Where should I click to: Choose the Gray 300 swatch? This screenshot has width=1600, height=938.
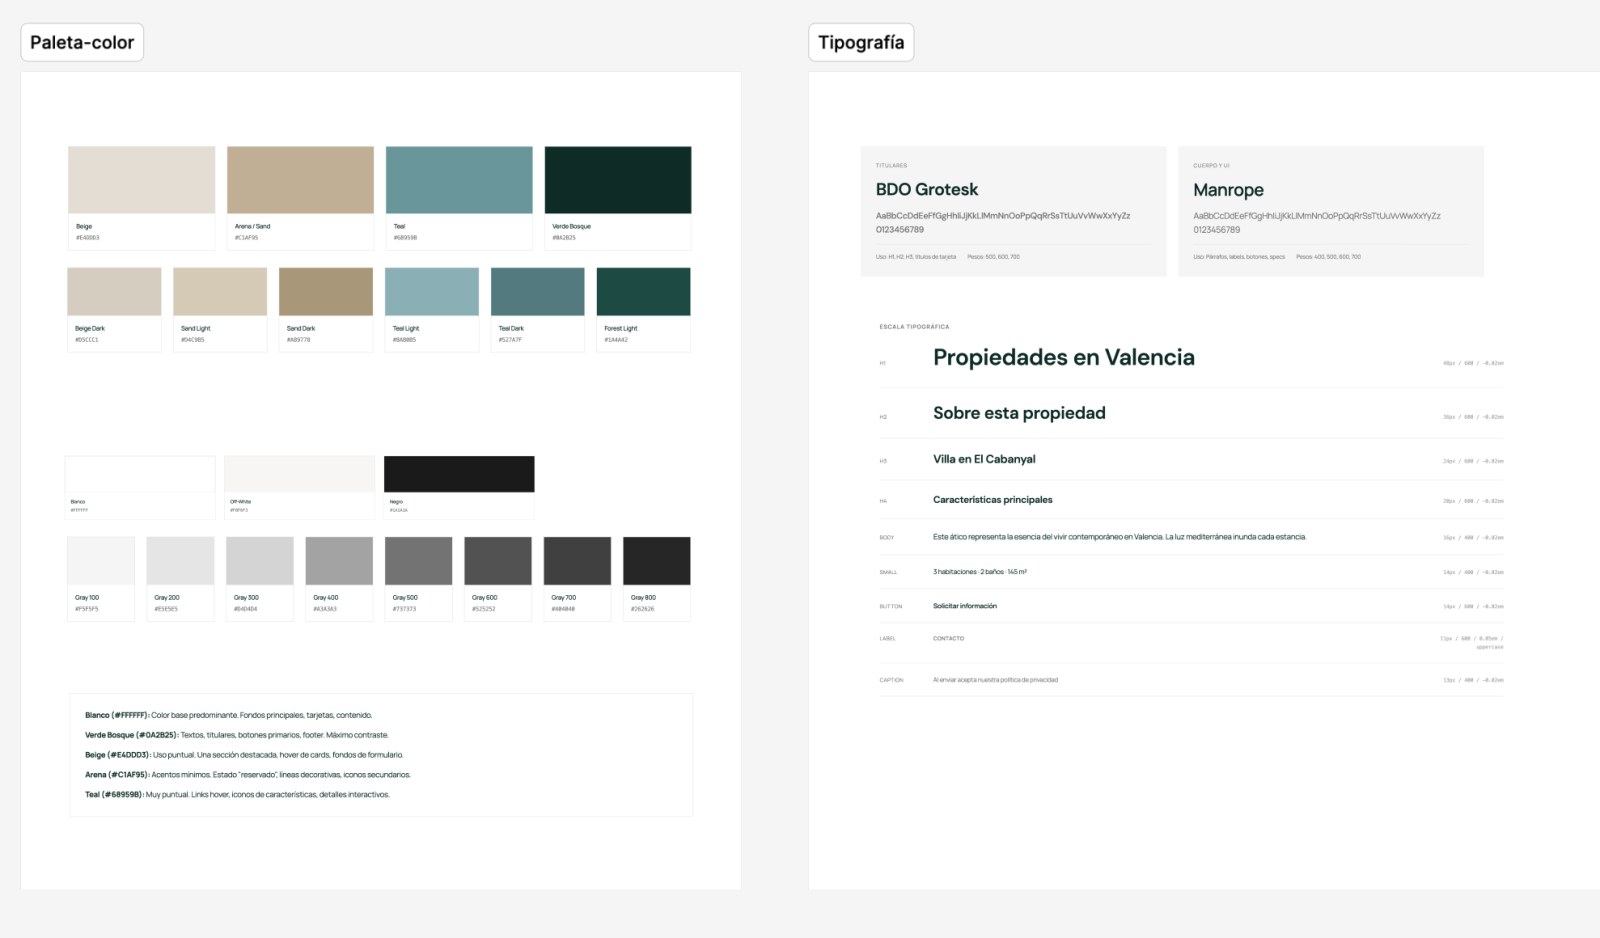coord(260,561)
